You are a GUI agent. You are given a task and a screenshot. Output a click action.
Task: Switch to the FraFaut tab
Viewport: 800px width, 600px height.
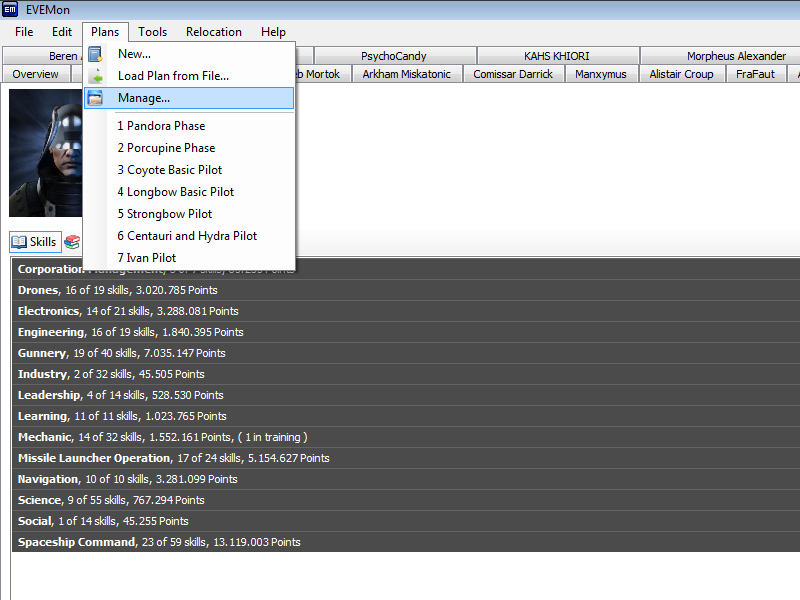tap(756, 74)
